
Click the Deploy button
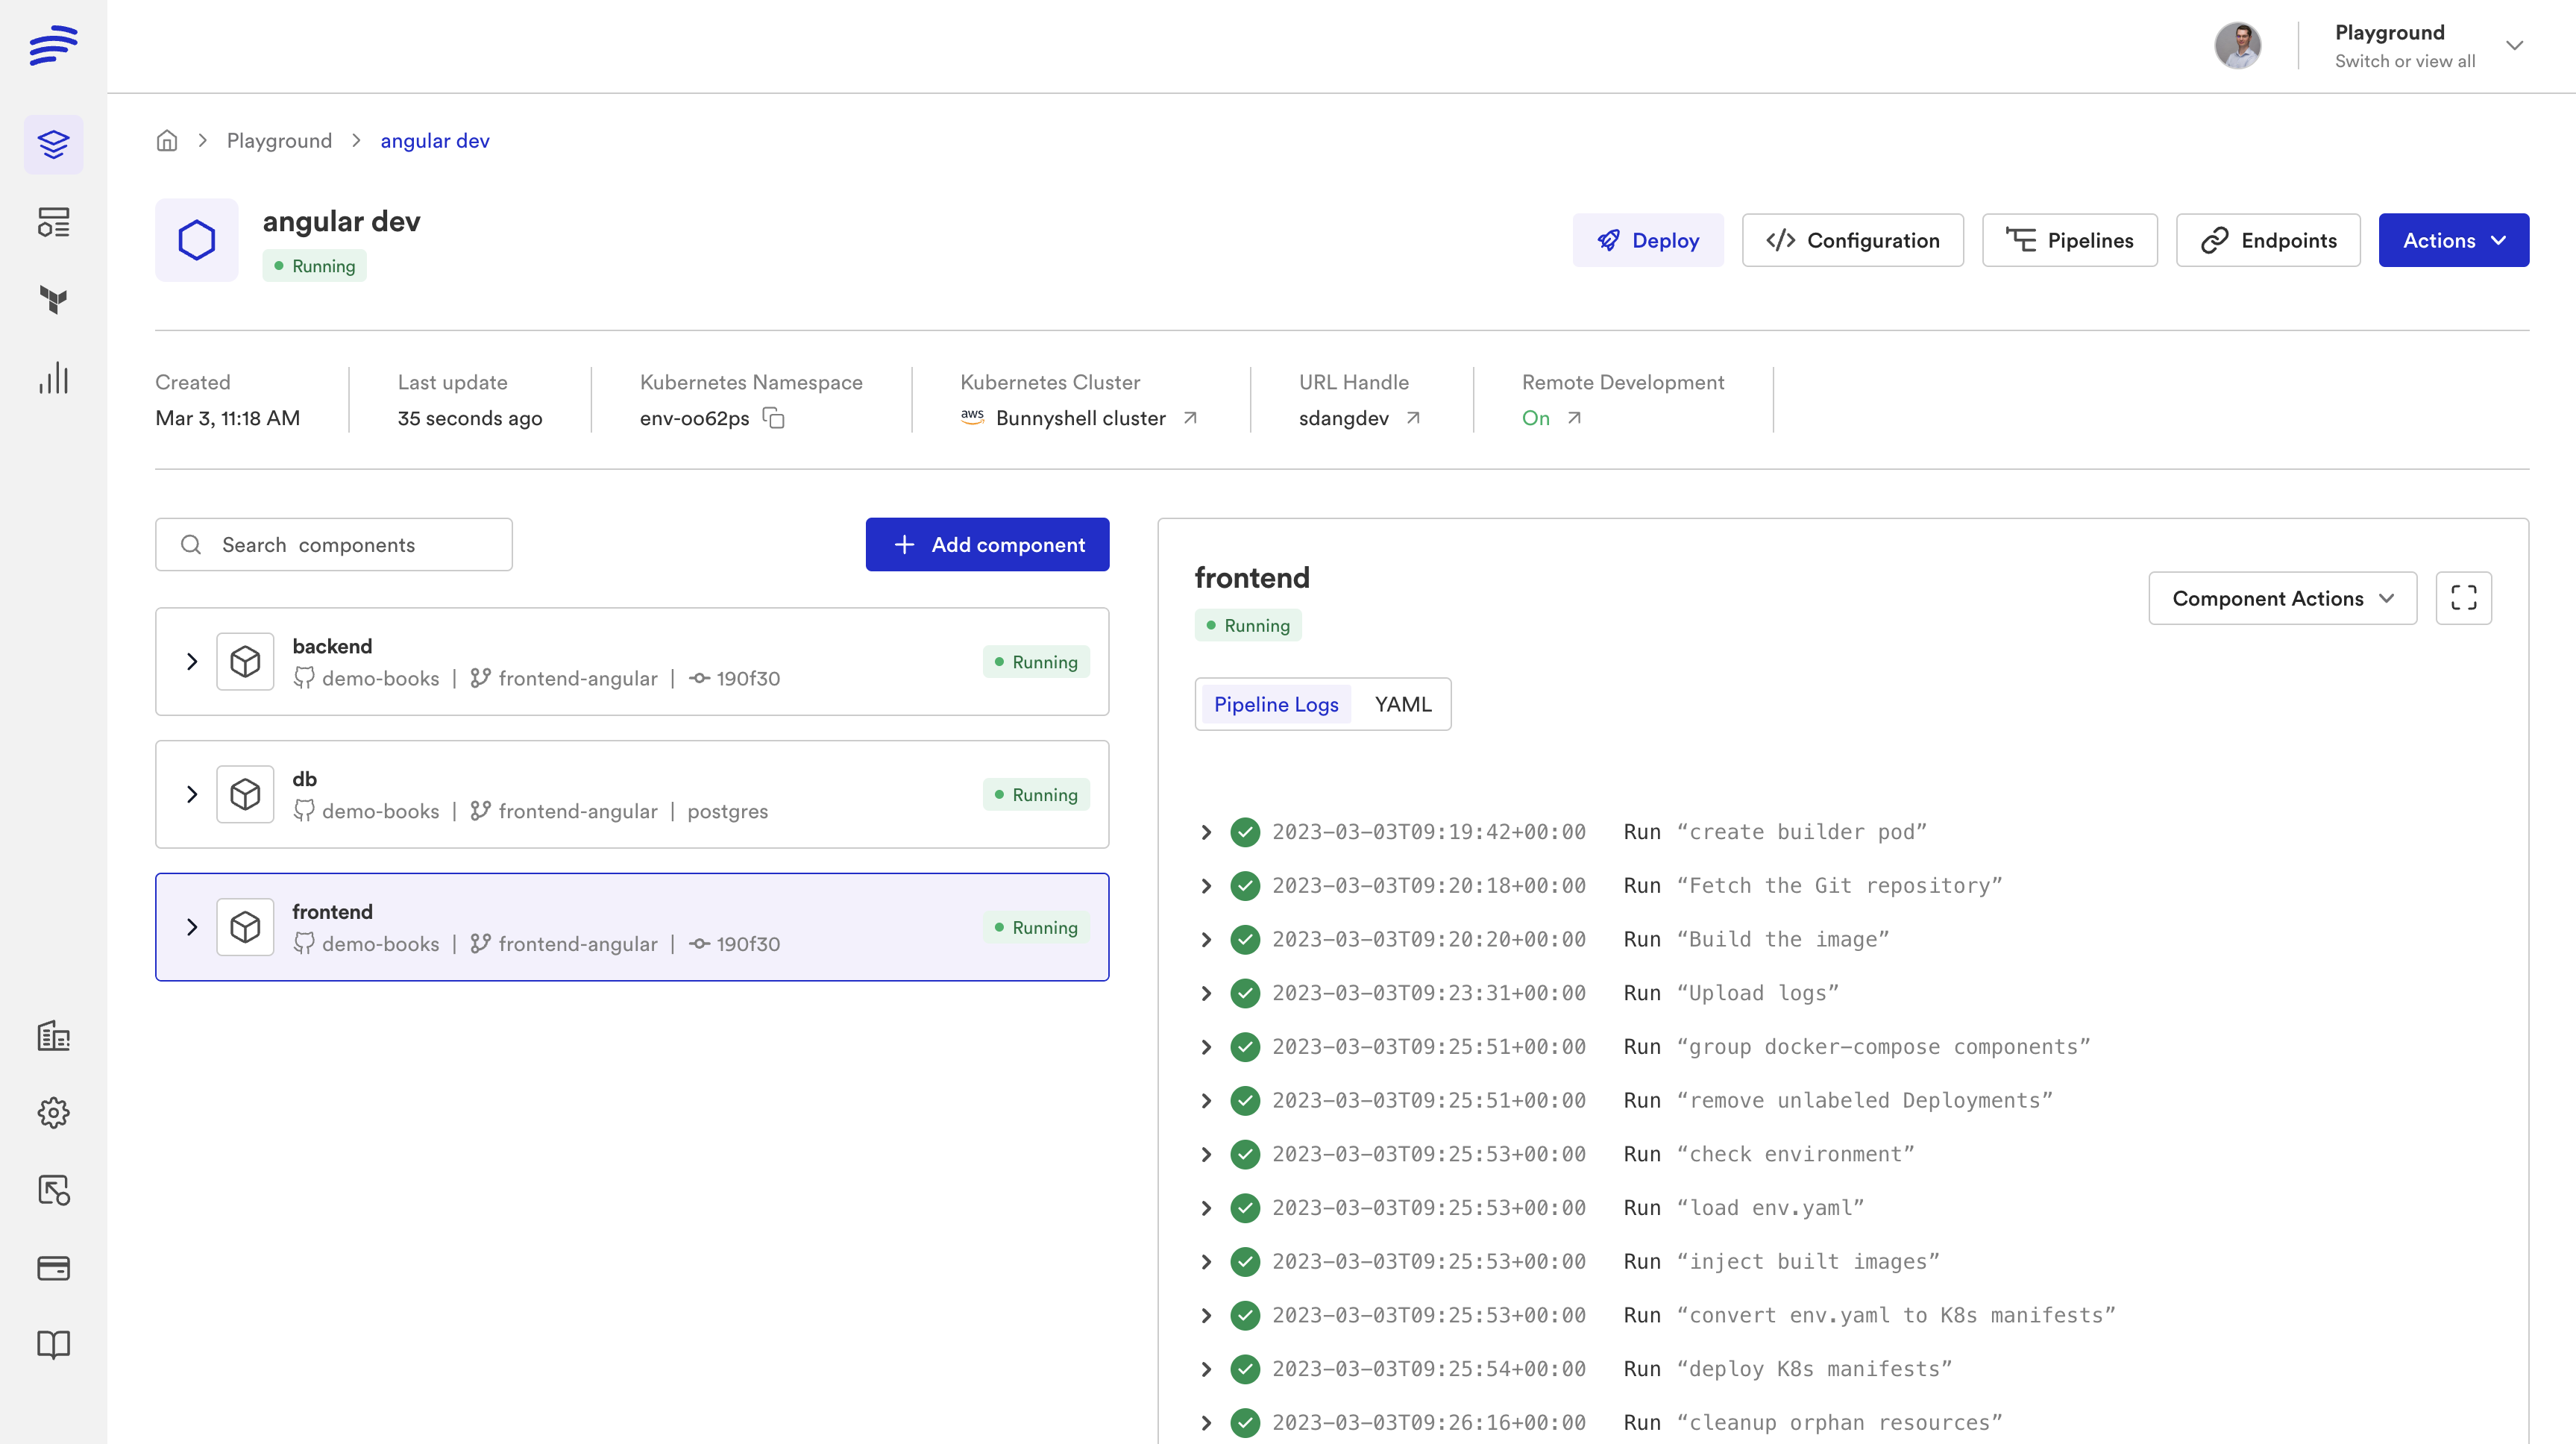1647,240
